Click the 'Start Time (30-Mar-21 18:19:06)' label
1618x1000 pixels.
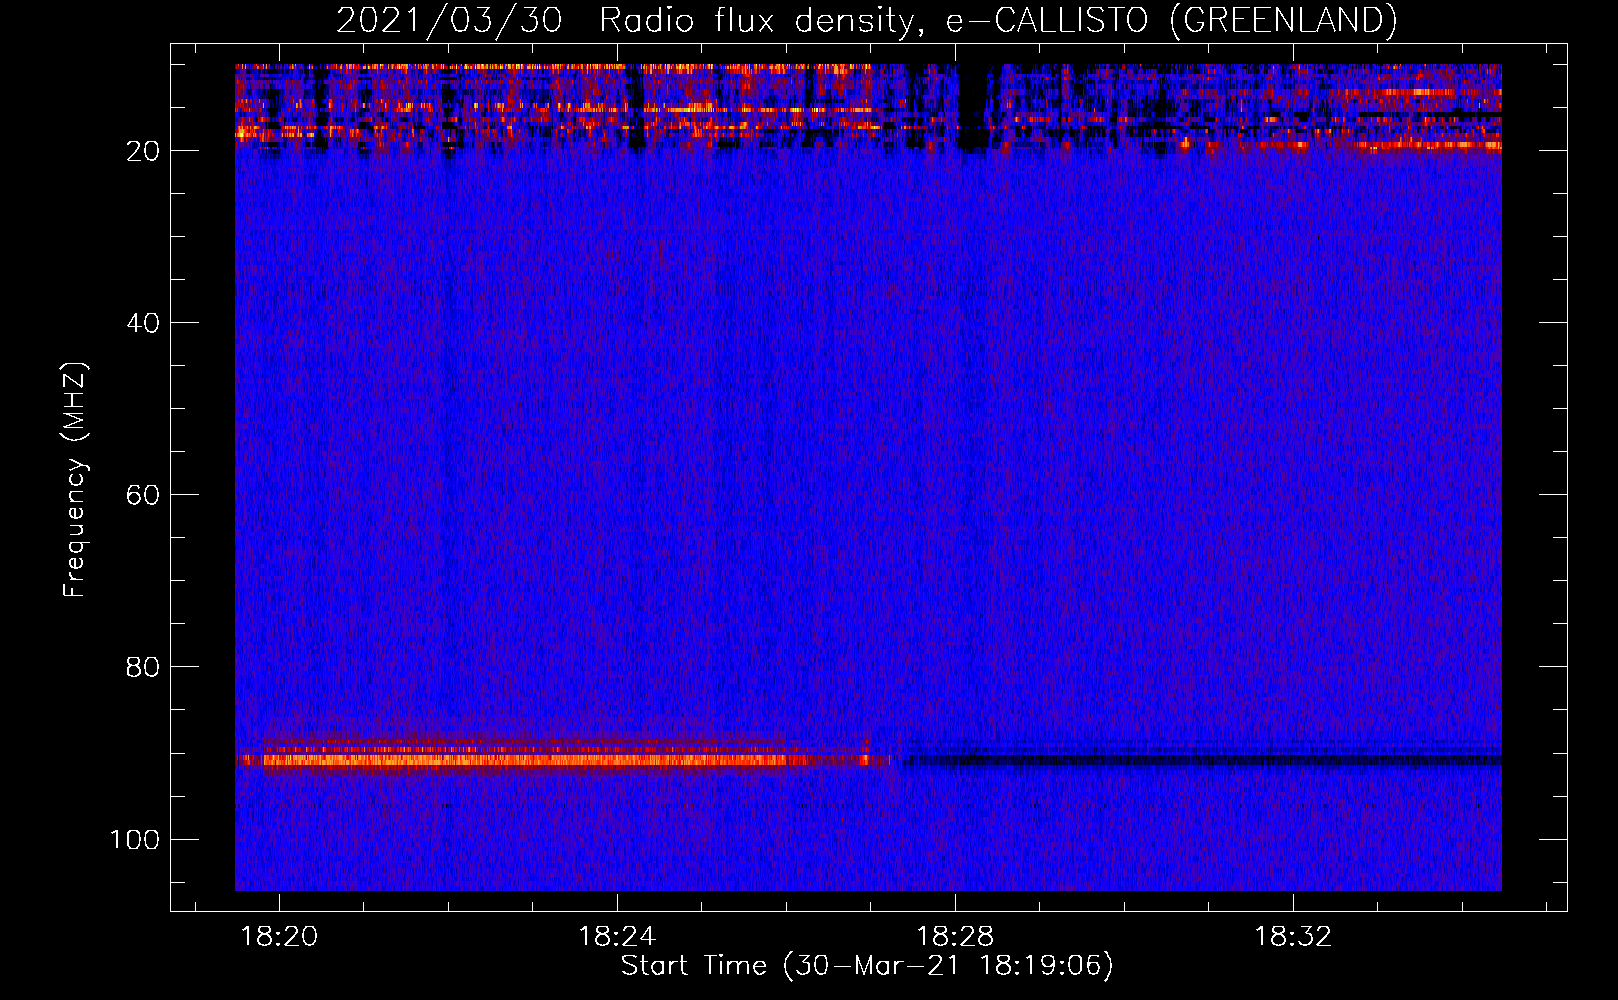867,966
